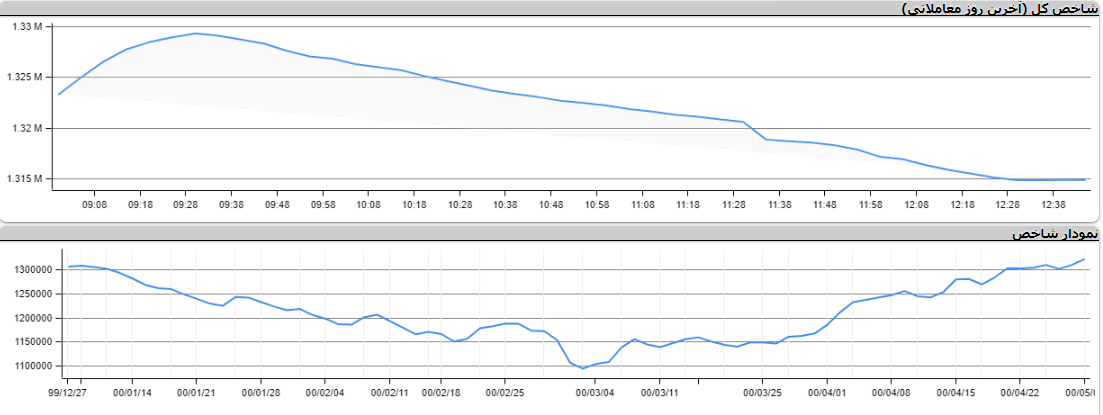Click the lowest dip on the lower chart line
This screenshot has height=415, width=1103.
583,368
